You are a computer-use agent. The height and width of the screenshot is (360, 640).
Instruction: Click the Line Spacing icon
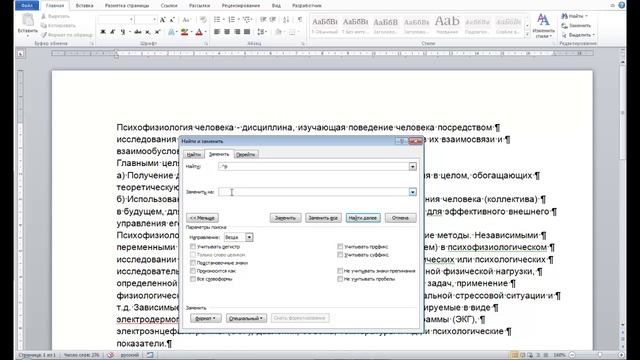[x=262, y=32]
